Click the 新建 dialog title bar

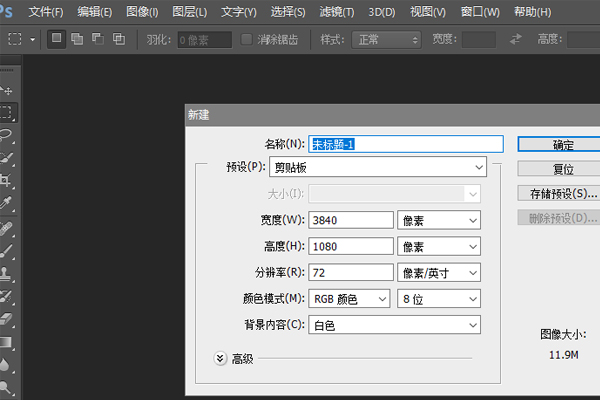[393, 115]
